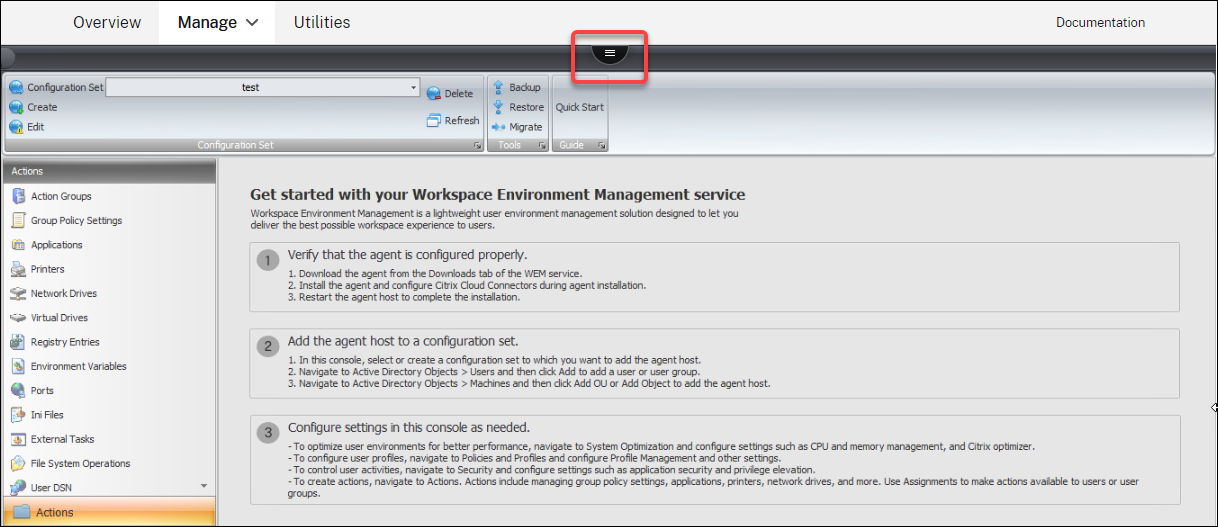Image resolution: width=1218 pixels, height=527 pixels.
Task: Expand sidebar list with down arrow
Action: click(x=204, y=486)
